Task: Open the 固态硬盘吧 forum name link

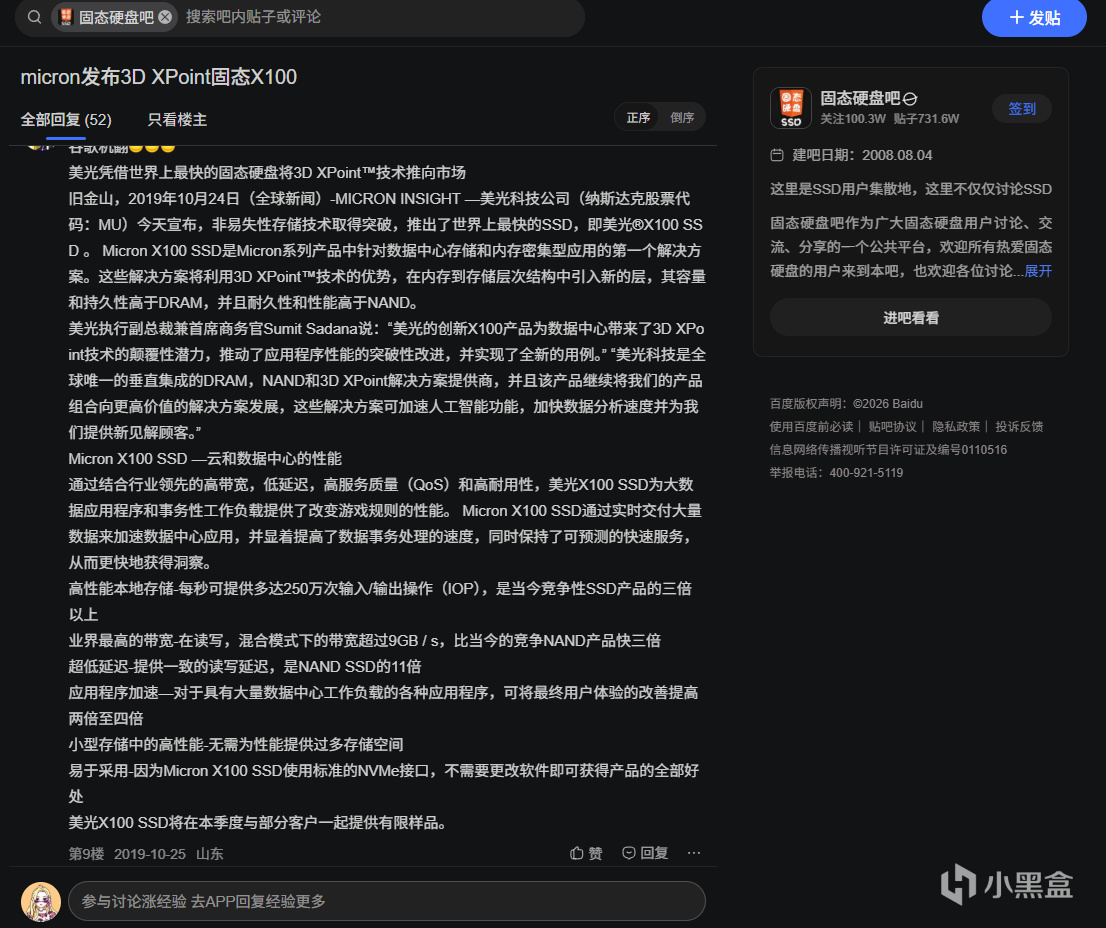Action: coord(860,97)
